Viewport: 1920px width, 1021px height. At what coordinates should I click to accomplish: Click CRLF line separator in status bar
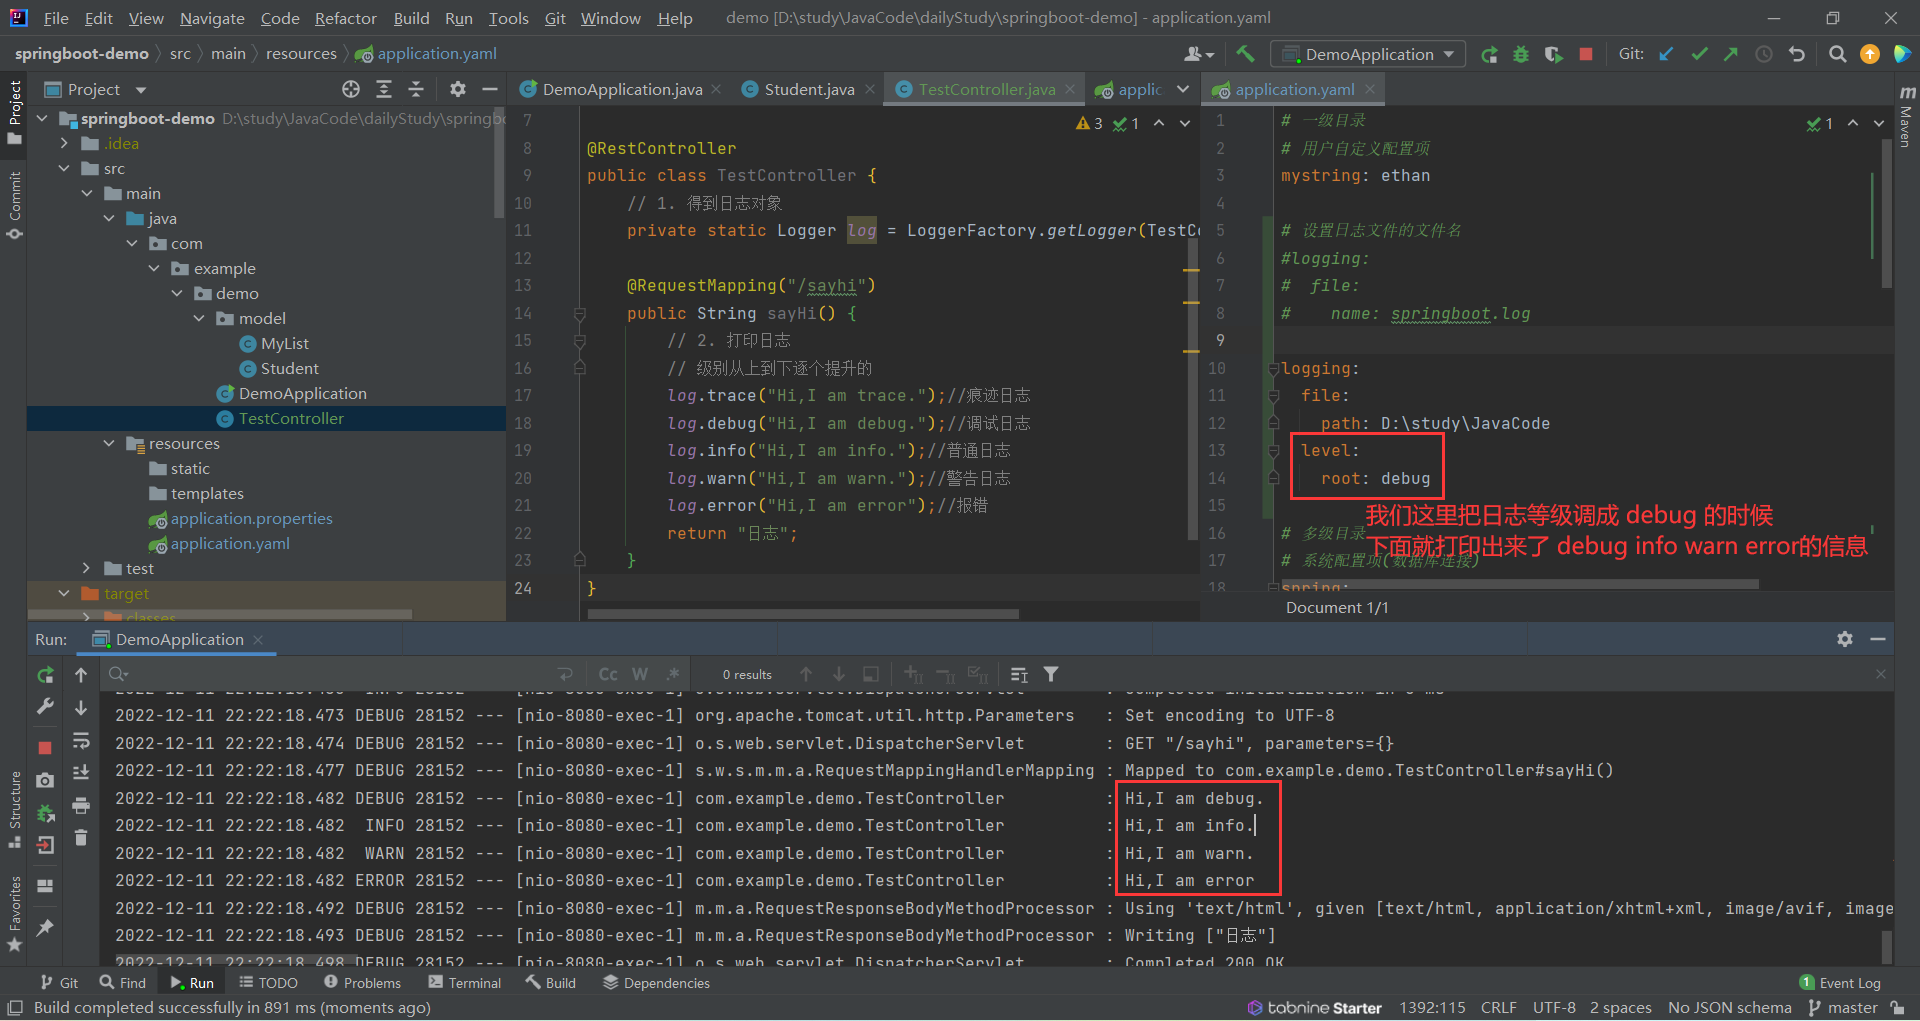tap(1498, 1008)
